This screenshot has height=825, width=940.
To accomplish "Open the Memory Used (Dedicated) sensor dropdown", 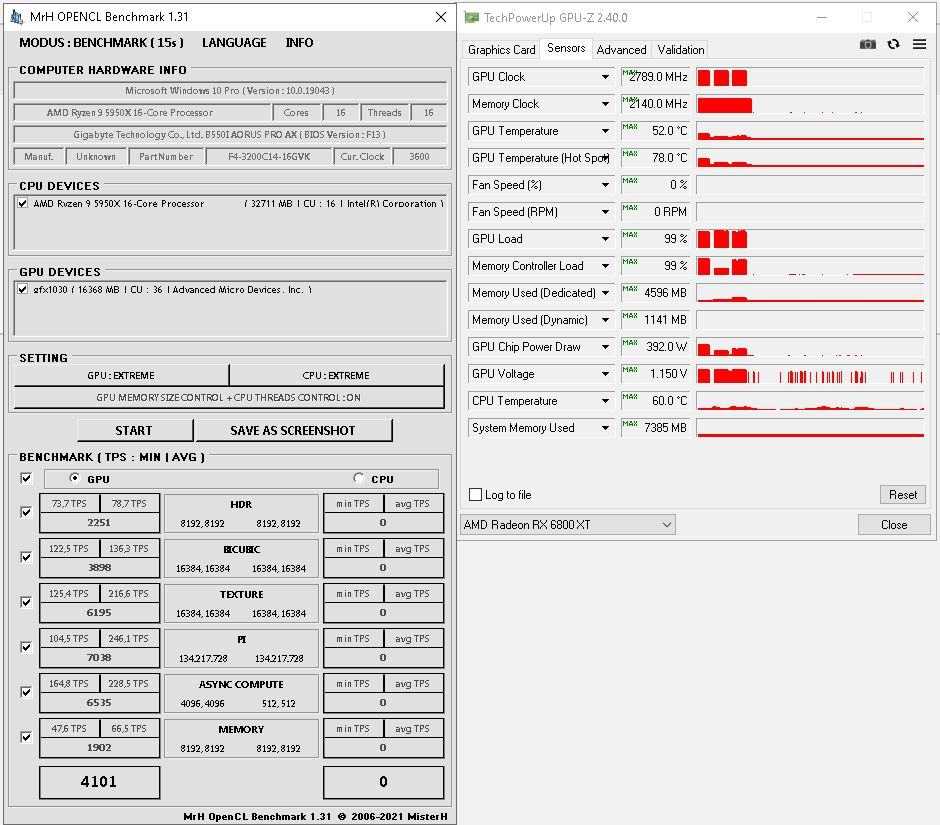I will tap(605, 293).
